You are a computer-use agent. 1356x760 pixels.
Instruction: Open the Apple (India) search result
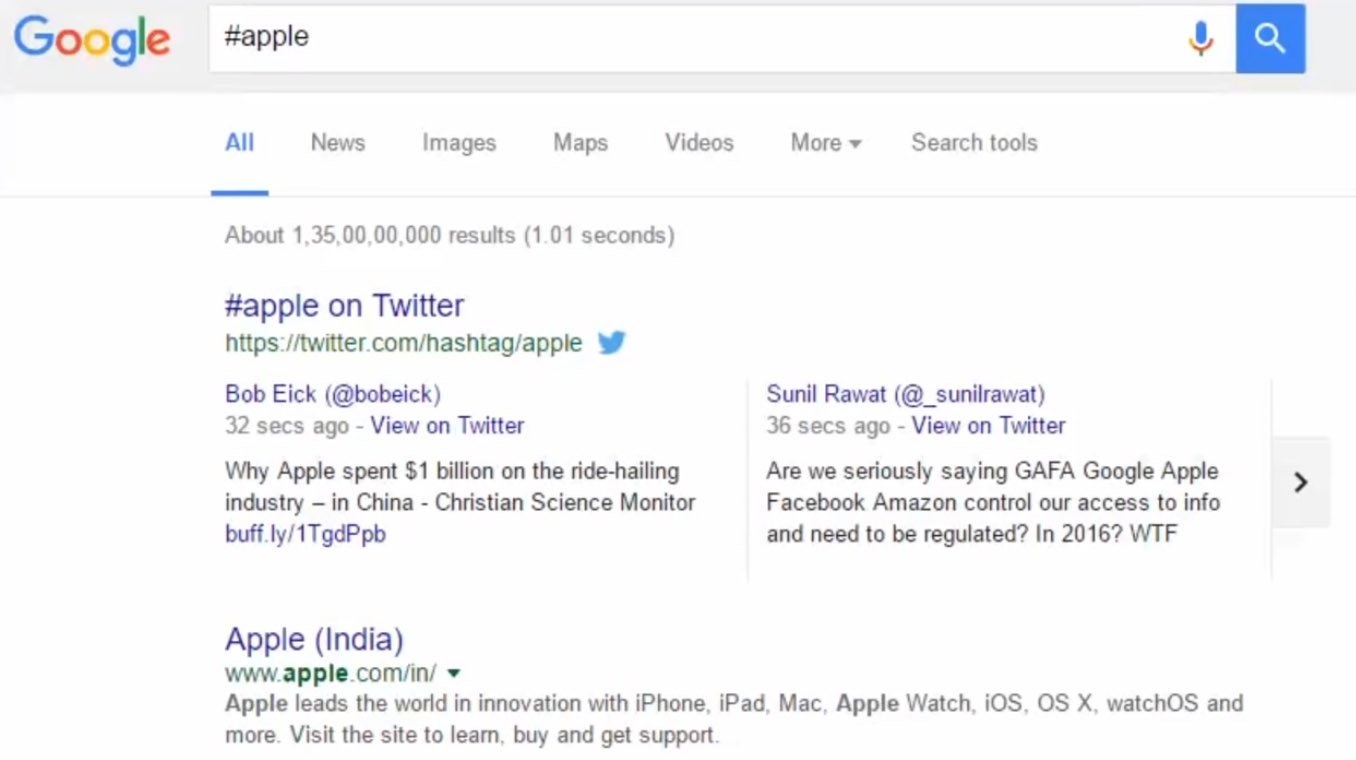(314, 639)
